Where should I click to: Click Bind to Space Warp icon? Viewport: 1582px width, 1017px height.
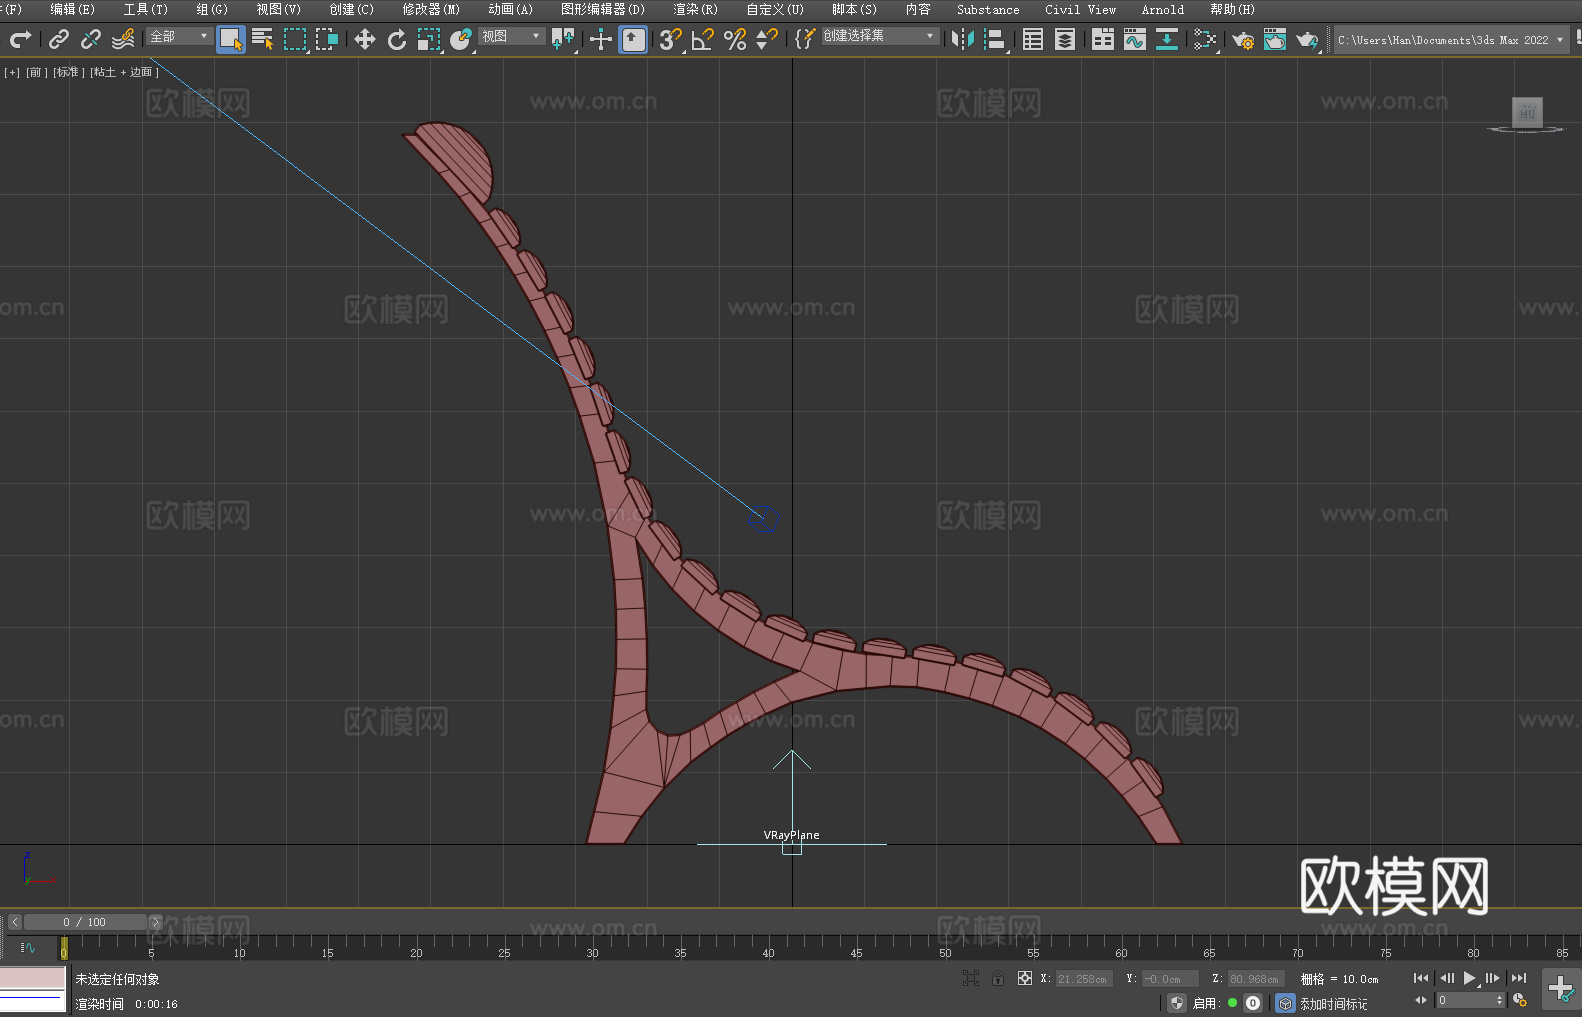123,39
